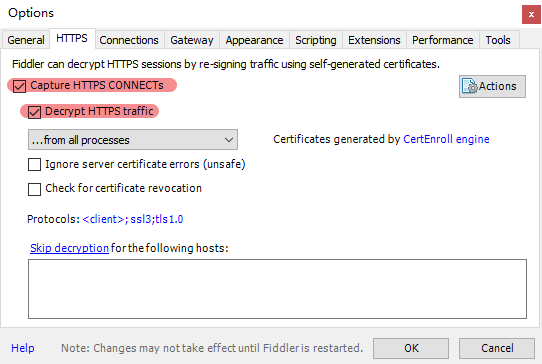Expand the from all processes dropdown
The width and height of the screenshot is (542, 364).
pos(133,140)
